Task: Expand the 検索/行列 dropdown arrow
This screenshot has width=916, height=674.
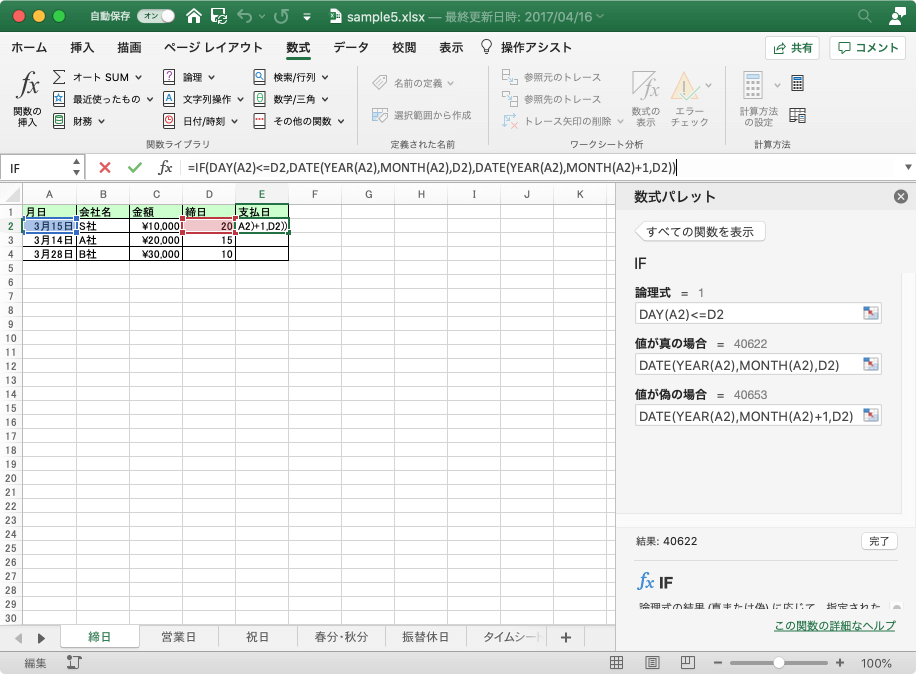Action: click(x=325, y=77)
